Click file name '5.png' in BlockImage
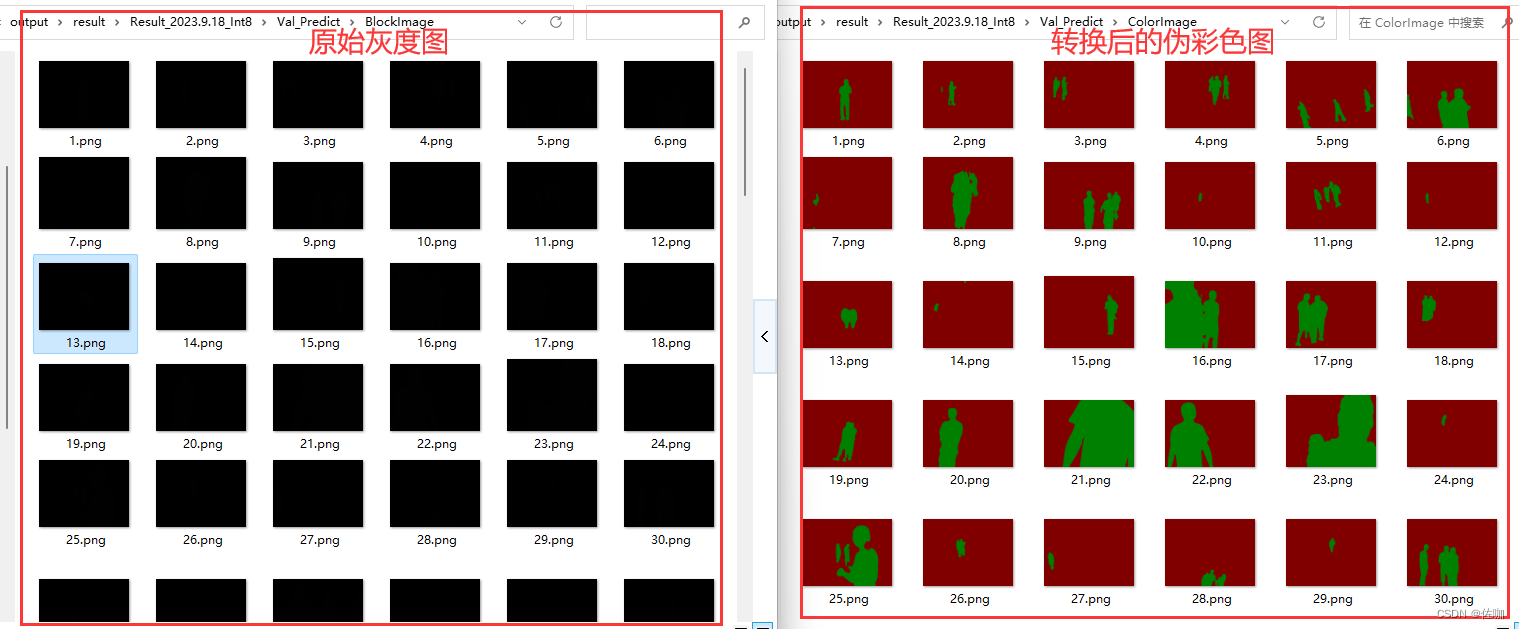 [553, 141]
